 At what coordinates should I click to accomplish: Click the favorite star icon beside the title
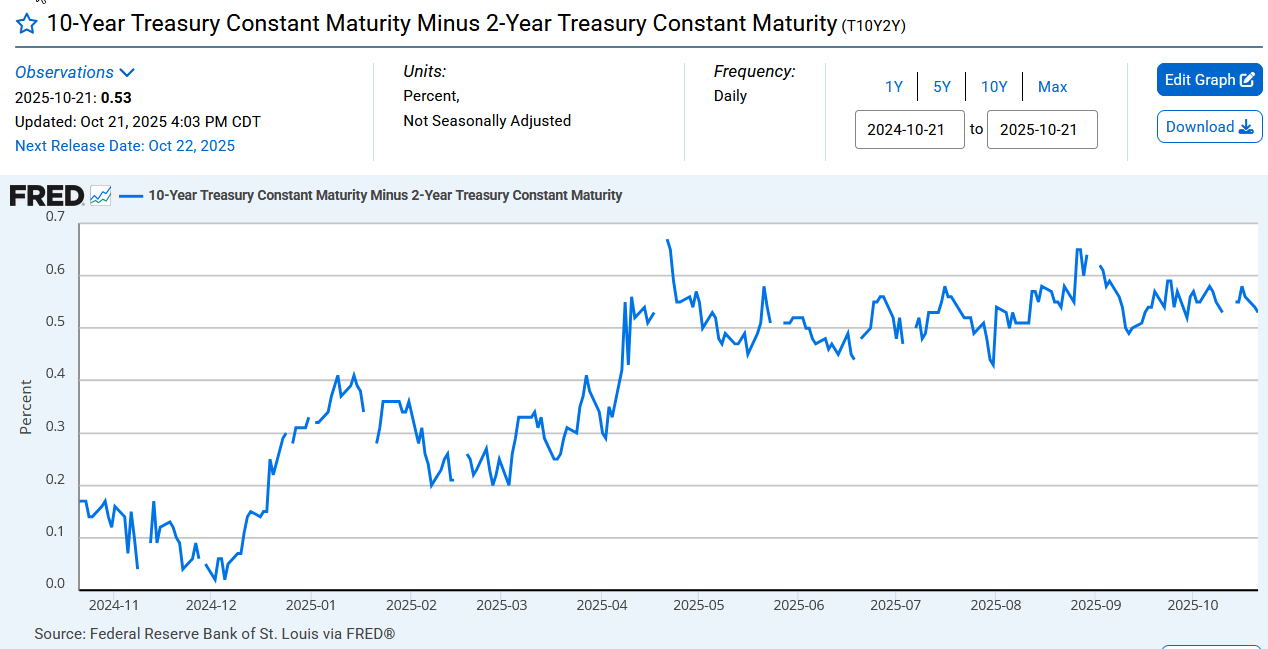[x=27, y=24]
